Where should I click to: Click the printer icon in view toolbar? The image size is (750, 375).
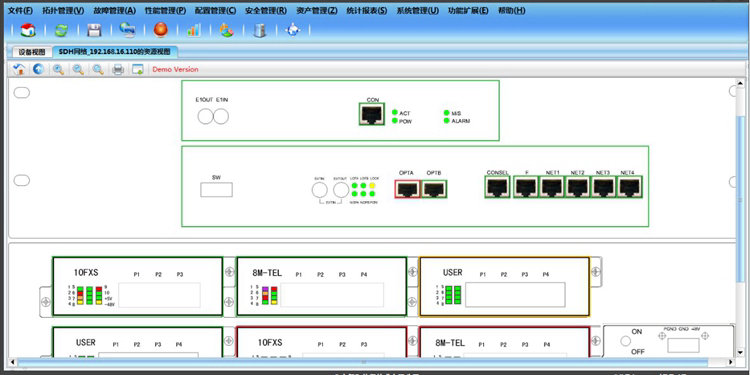click(118, 70)
